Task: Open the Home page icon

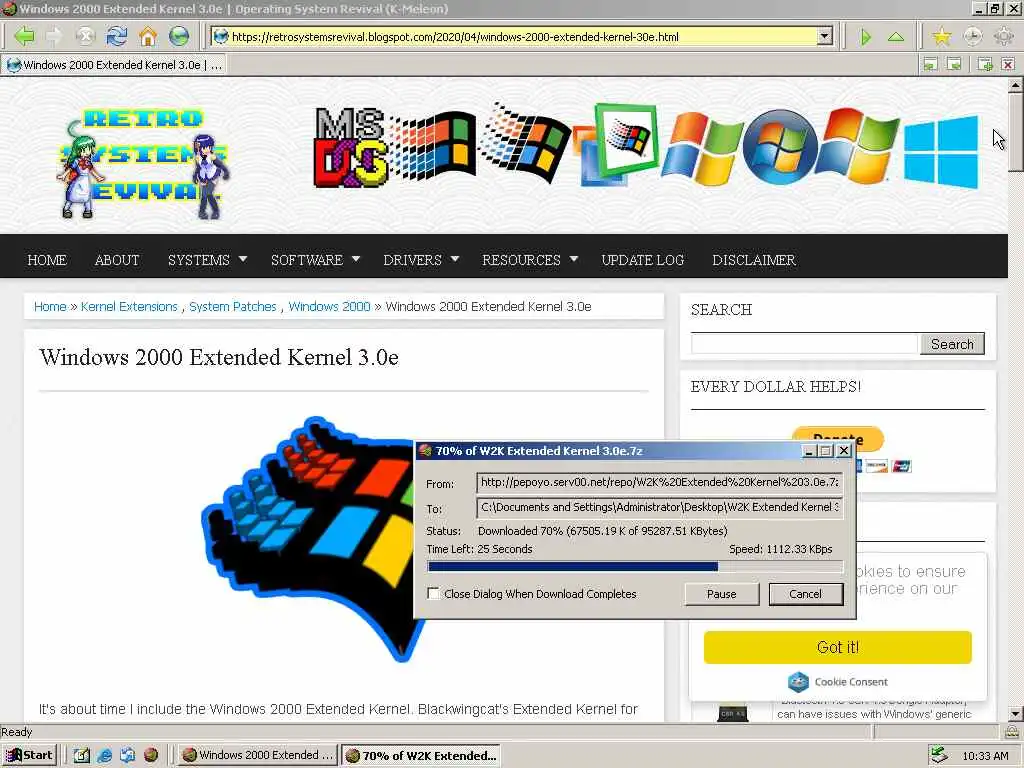Action: (x=148, y=36)
